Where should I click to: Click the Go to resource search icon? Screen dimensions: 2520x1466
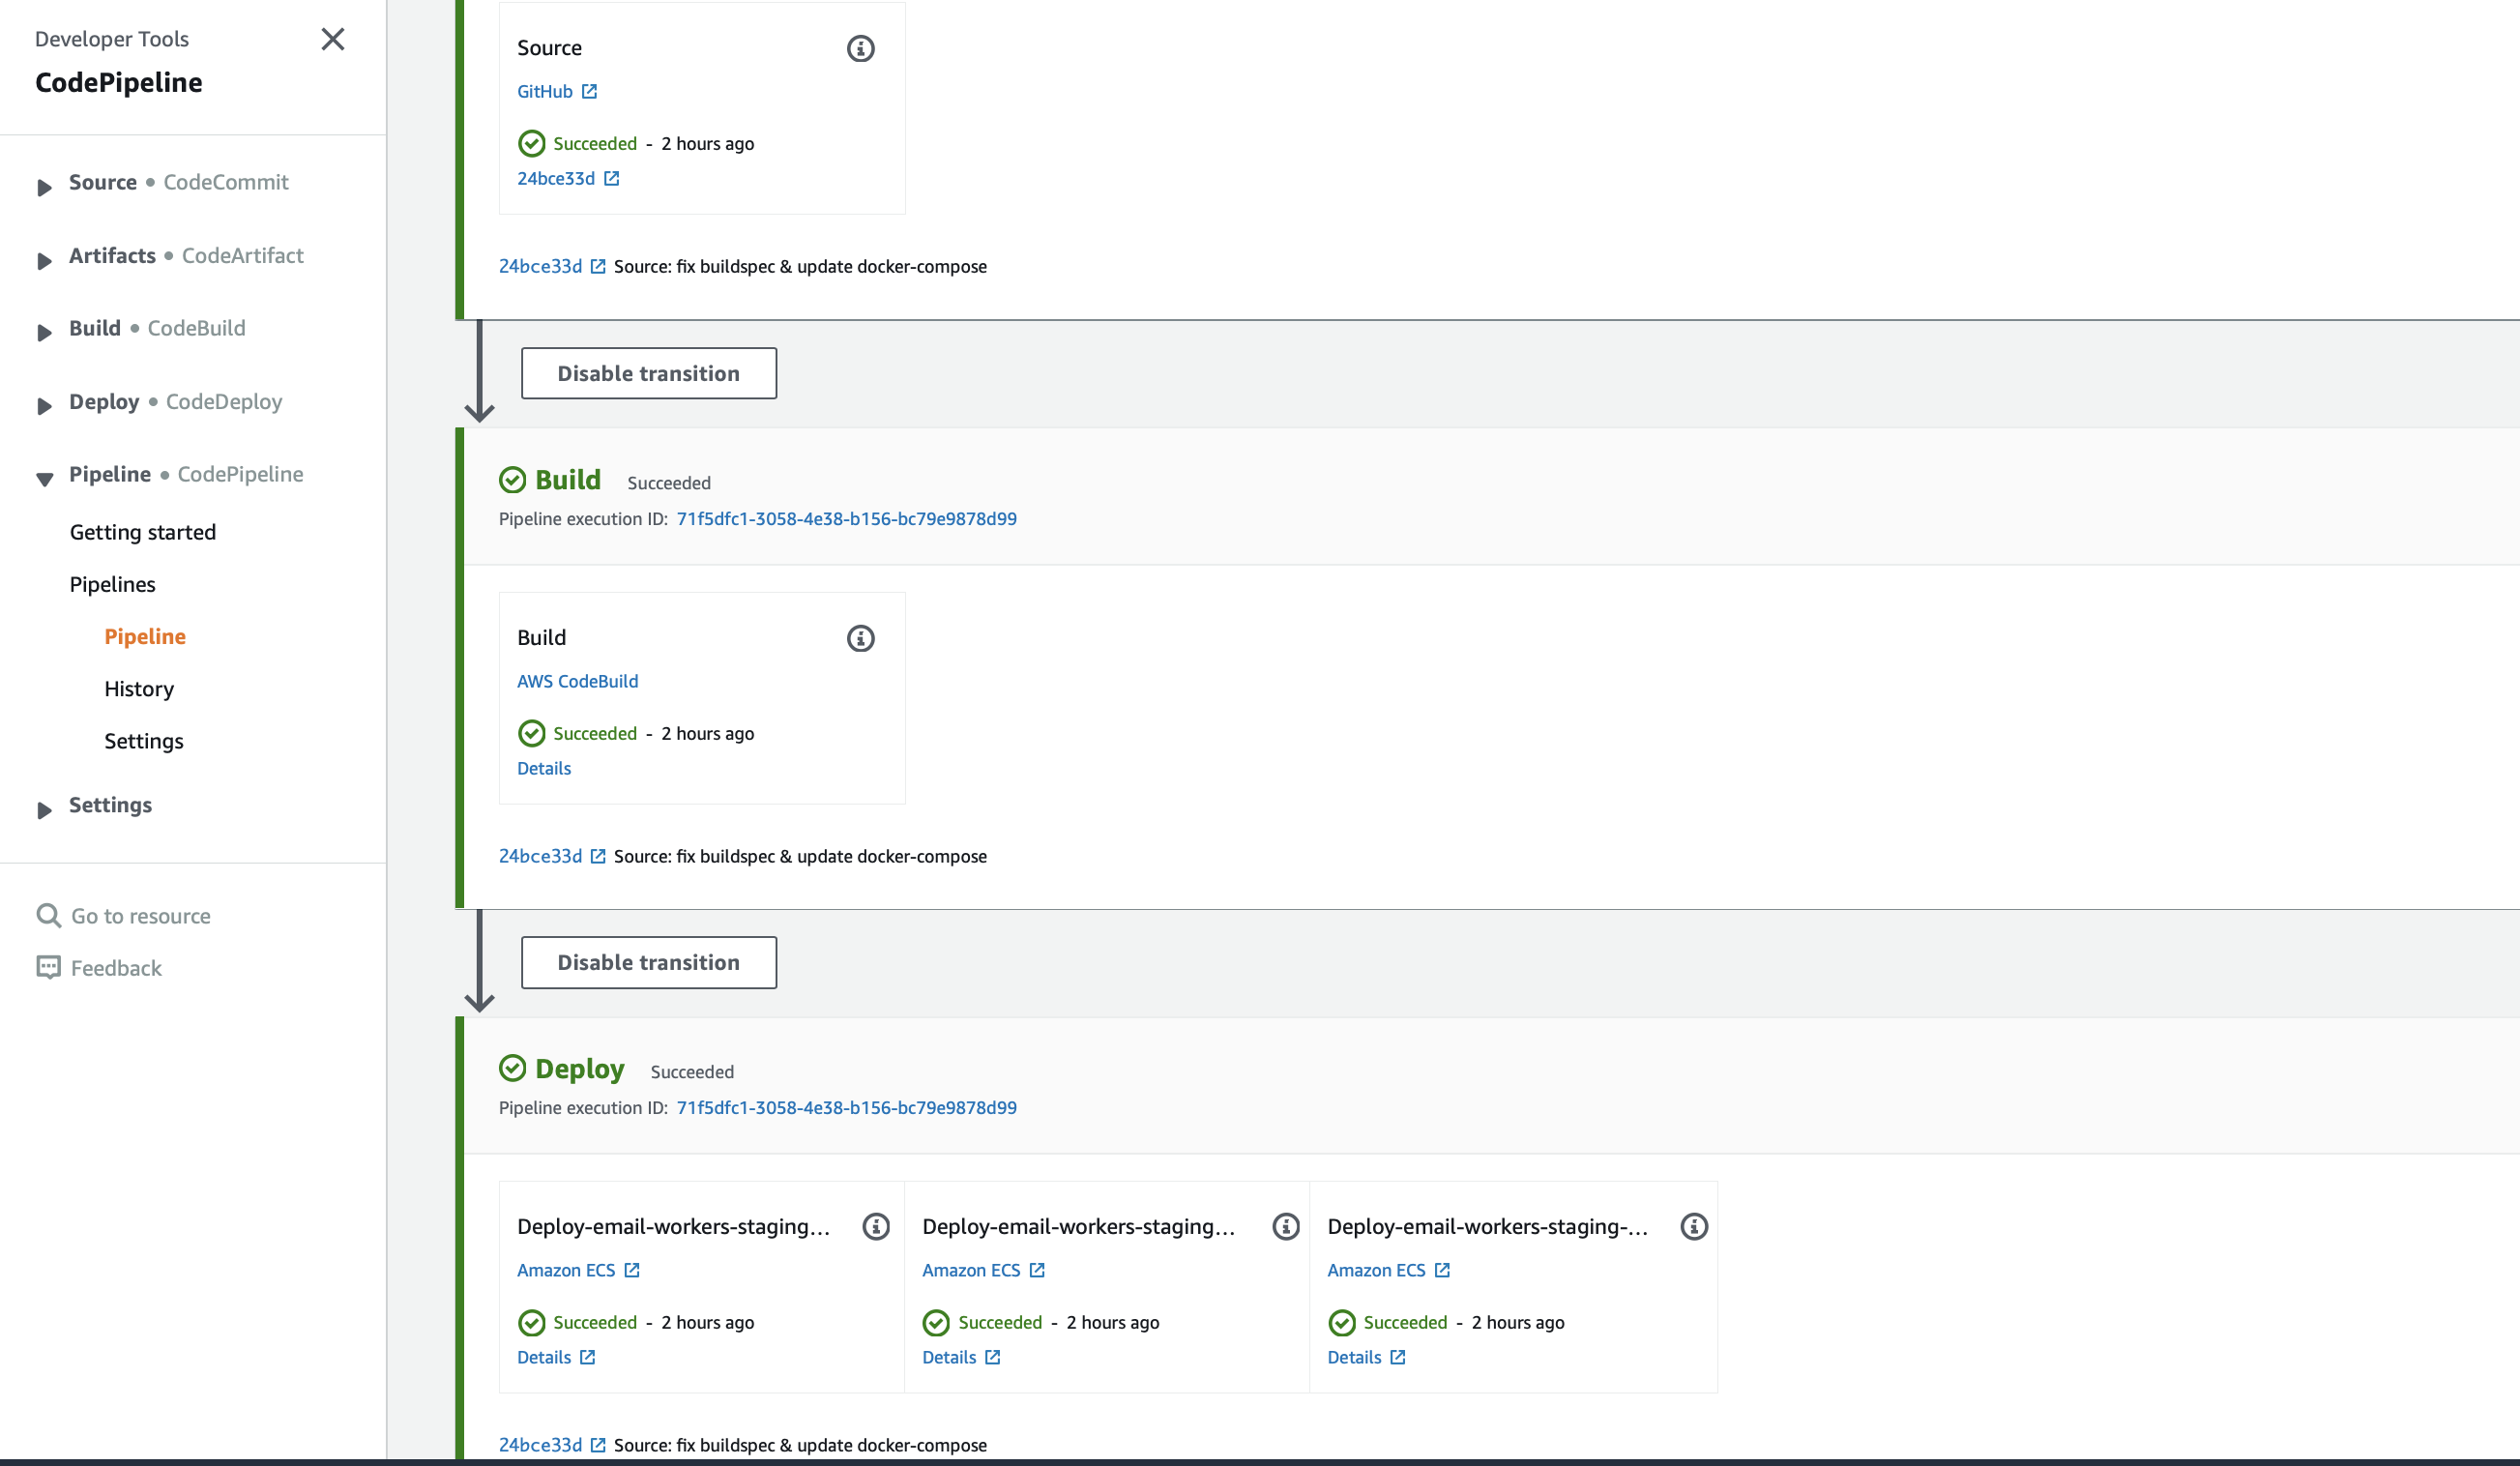pos(48,915)
